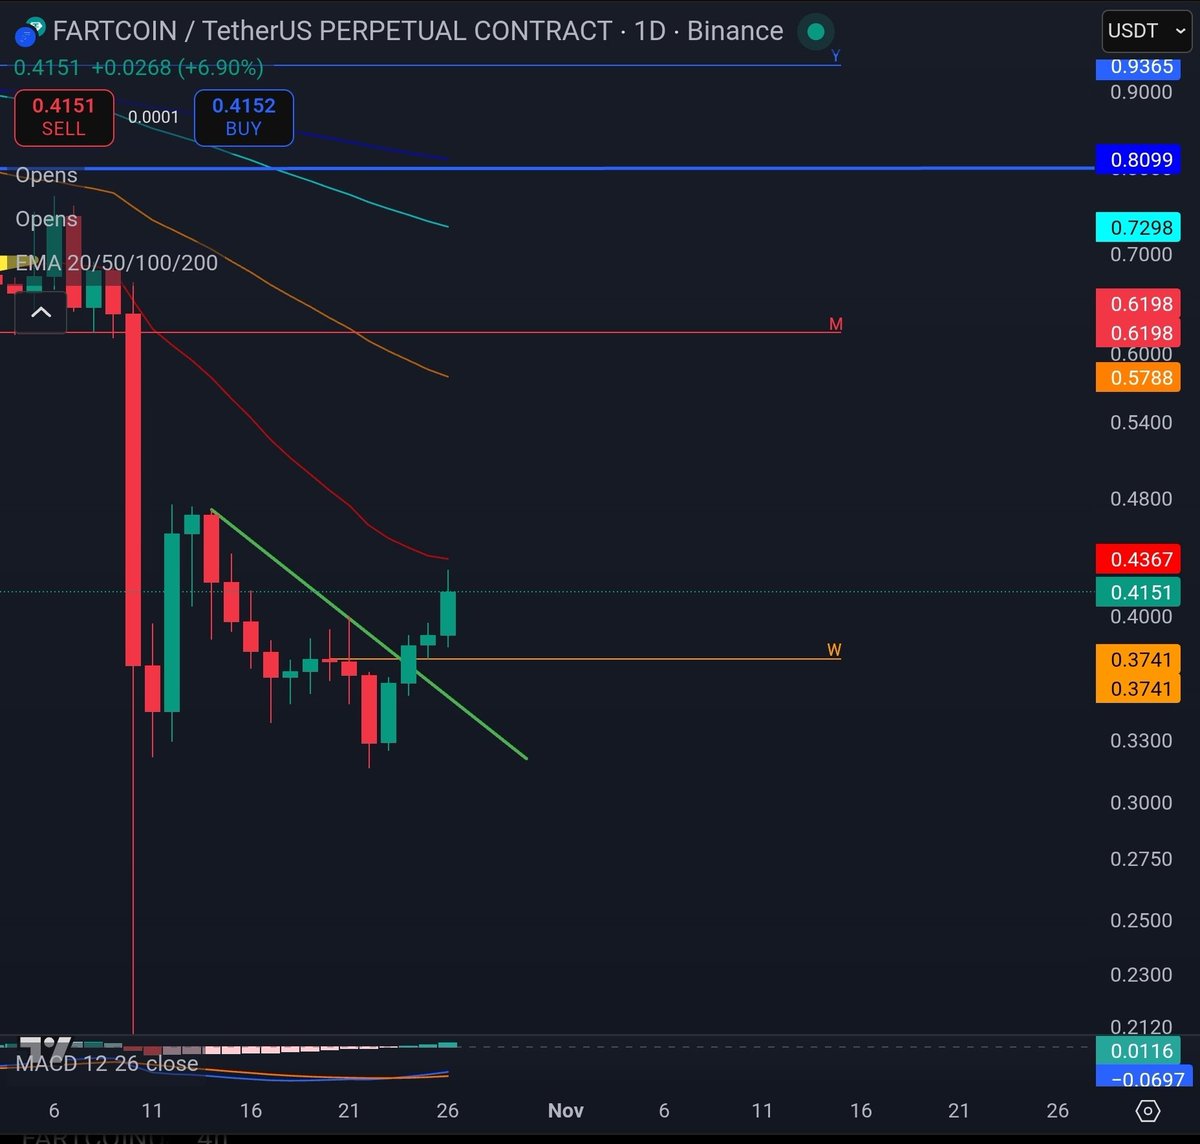
Task: Select the second Opens indicator label
Action: (46, 219)
